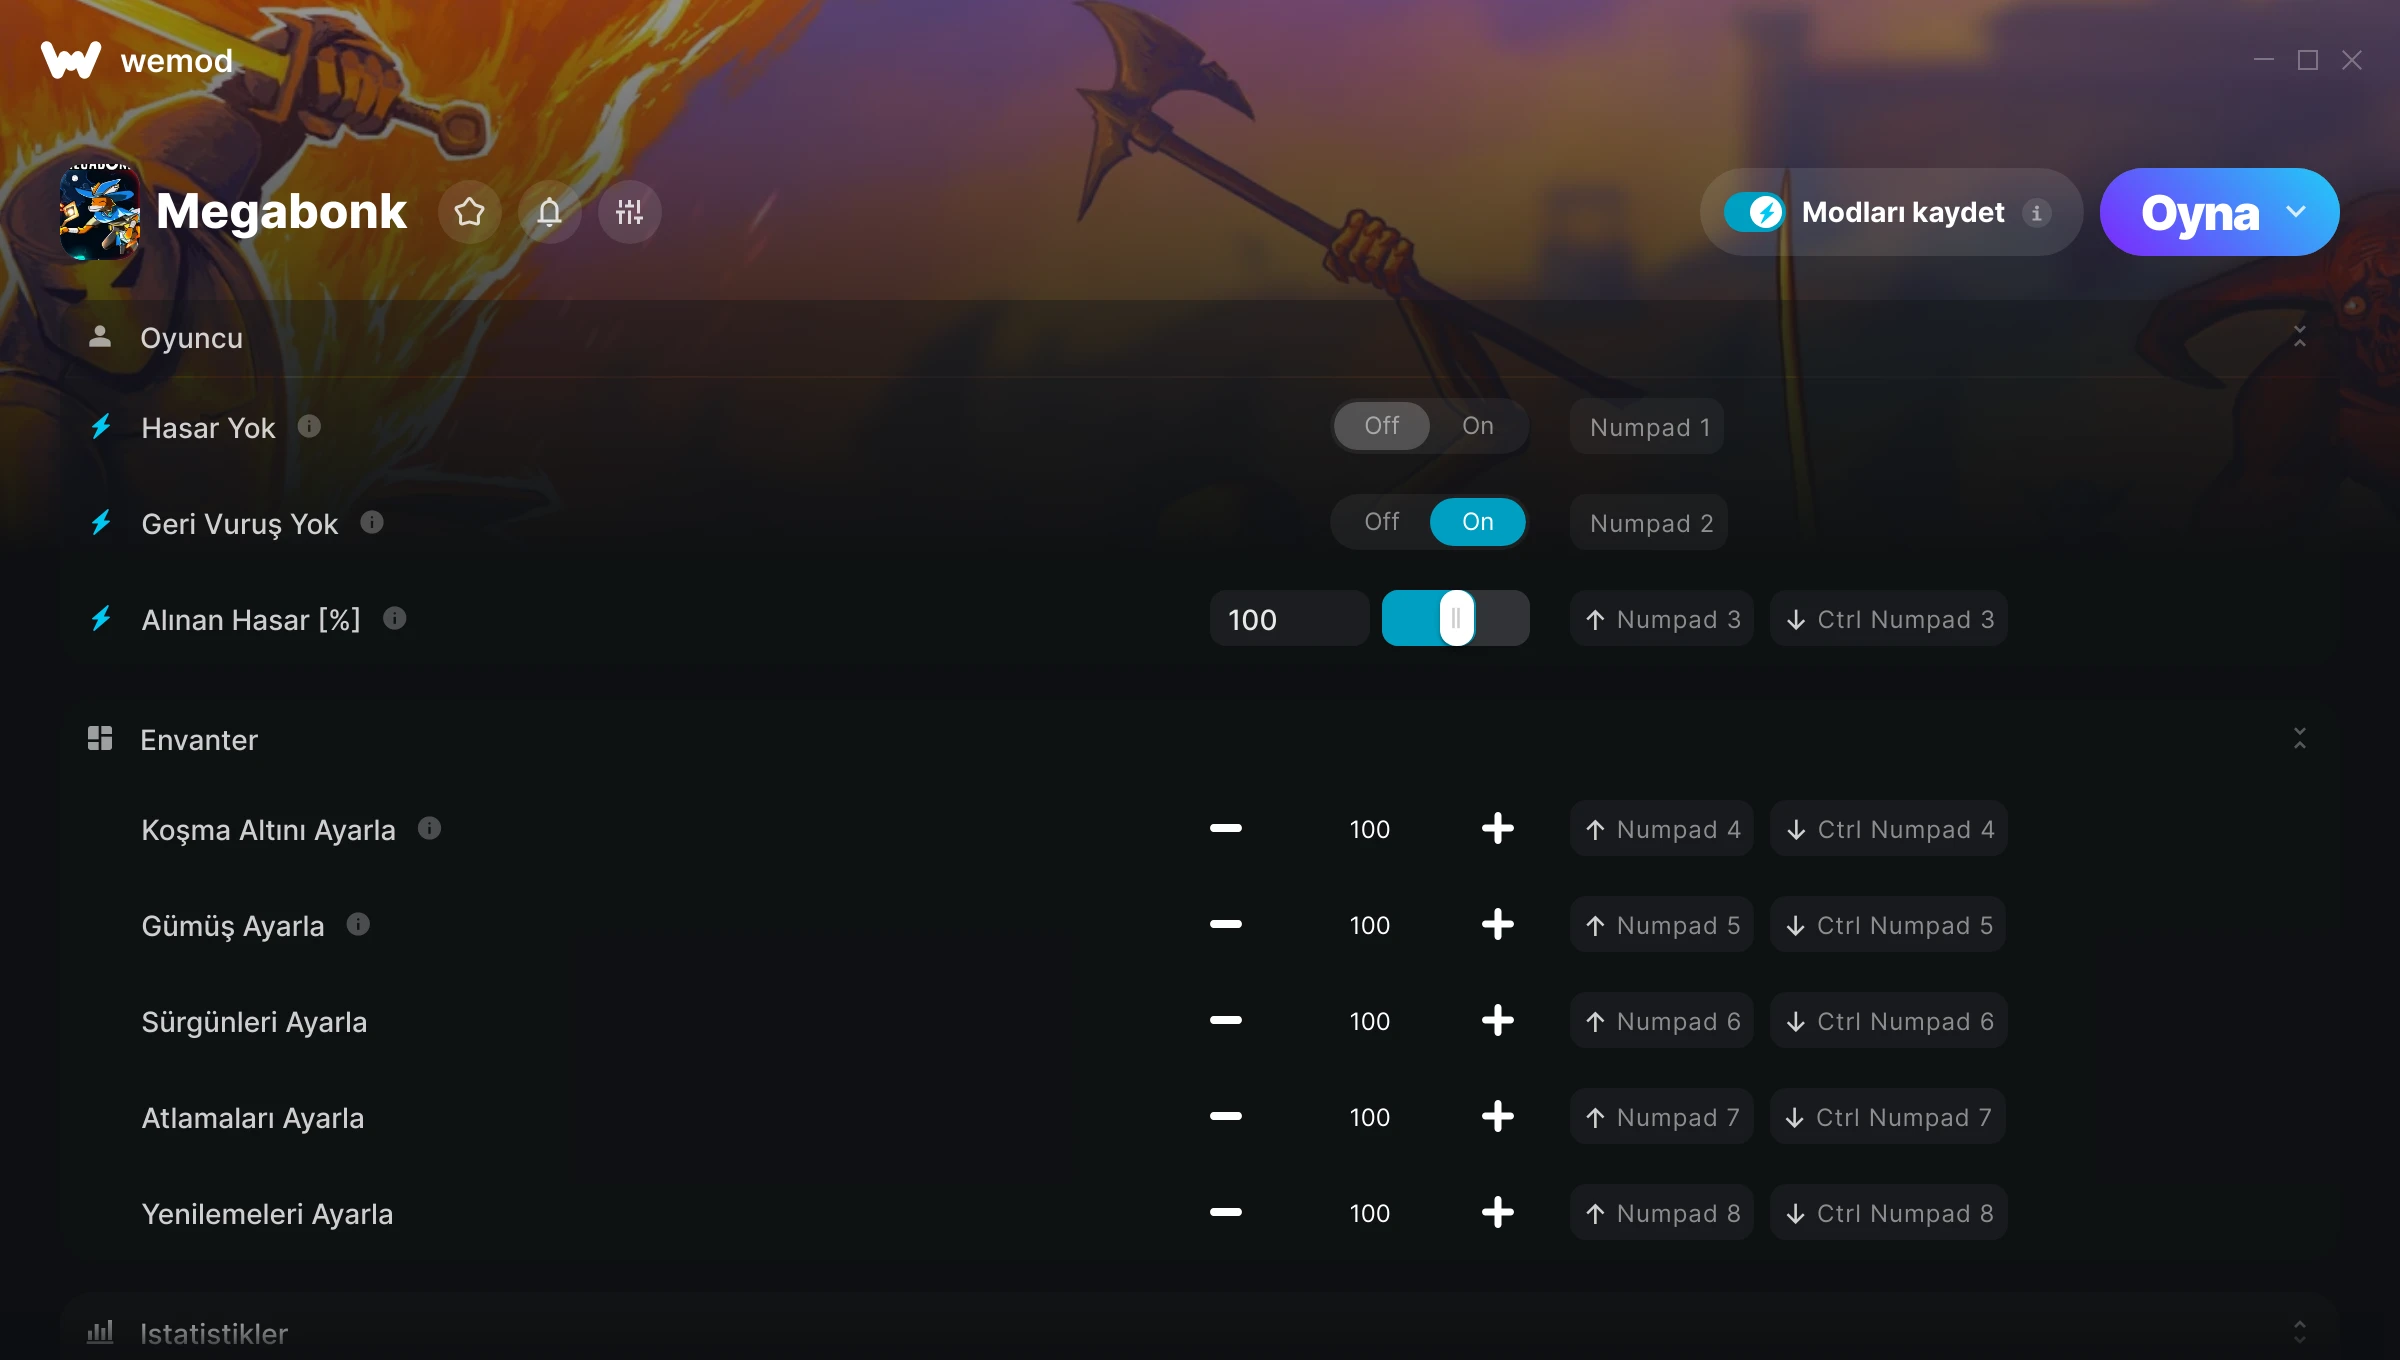Screen dimensions: 2400x1360
Task: Open the Oyna button dropdown arrow
Action: coord(2296,212)
